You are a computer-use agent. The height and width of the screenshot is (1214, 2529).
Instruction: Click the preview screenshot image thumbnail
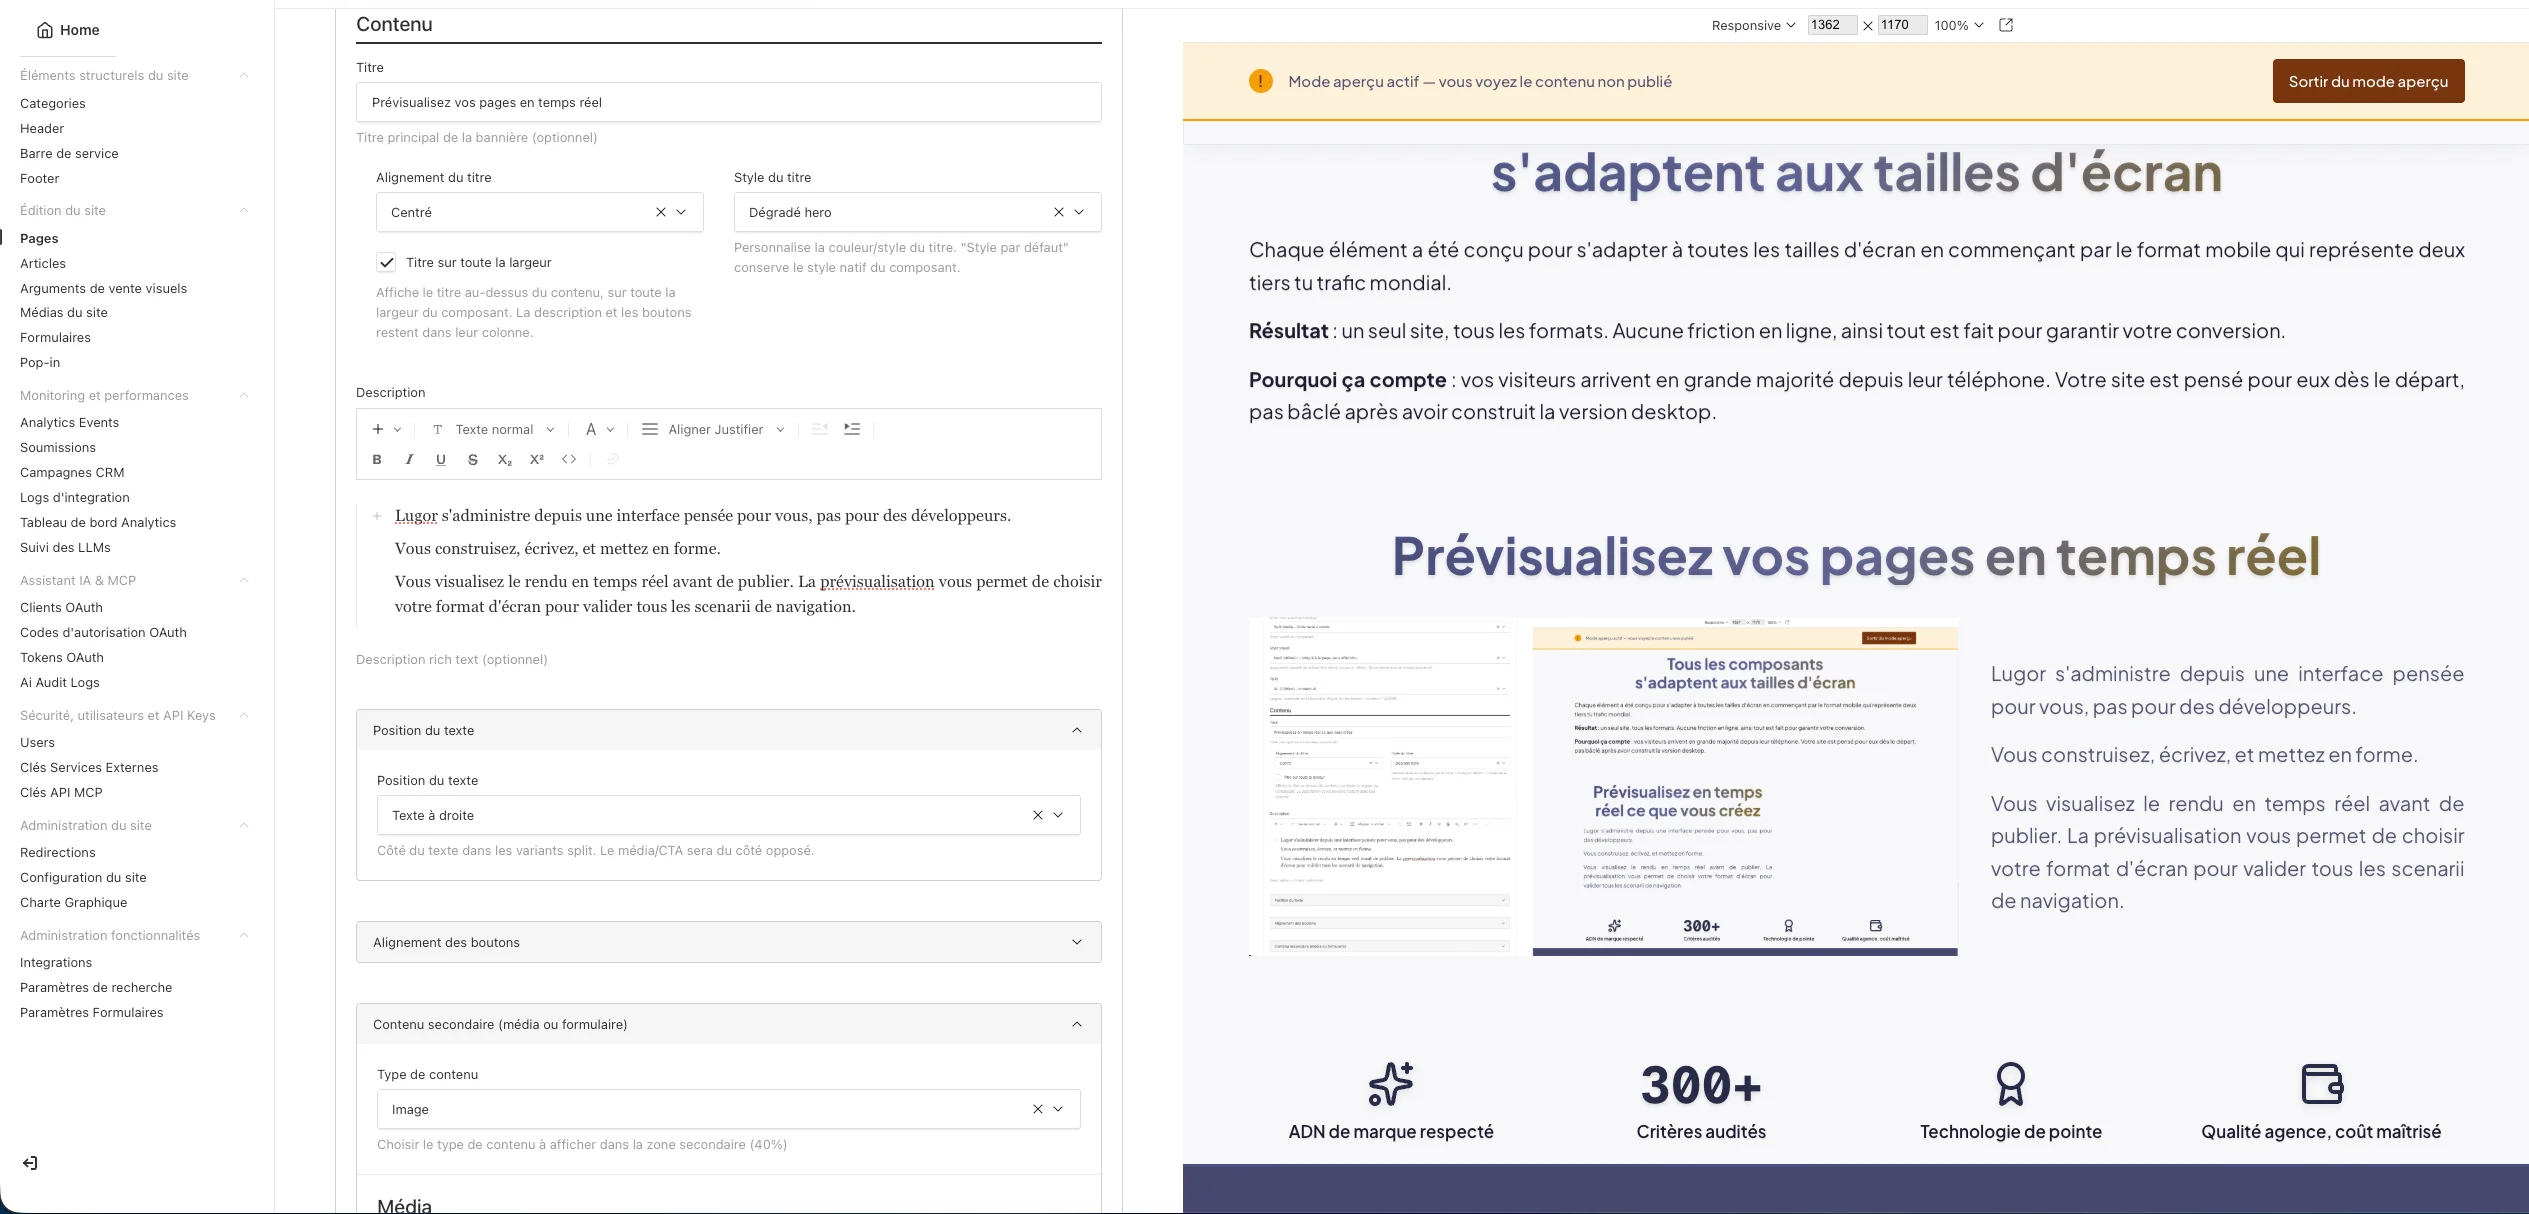[1603, 787]
